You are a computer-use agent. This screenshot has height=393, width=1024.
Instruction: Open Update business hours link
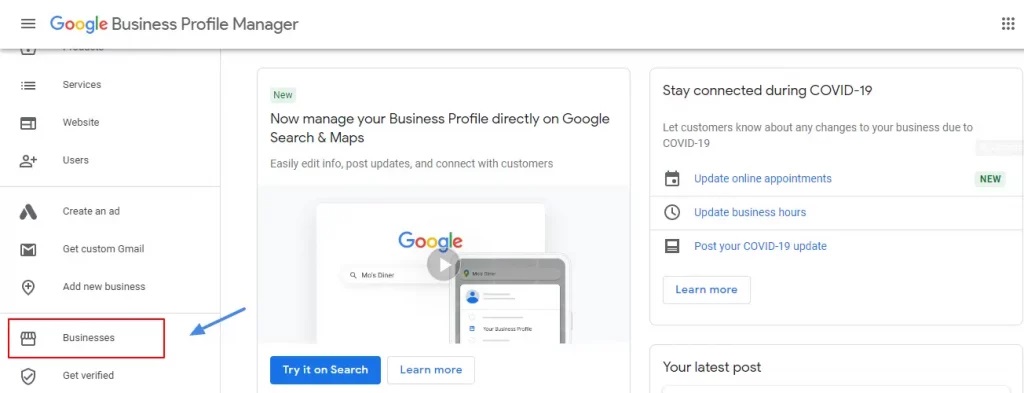[750, 212]
